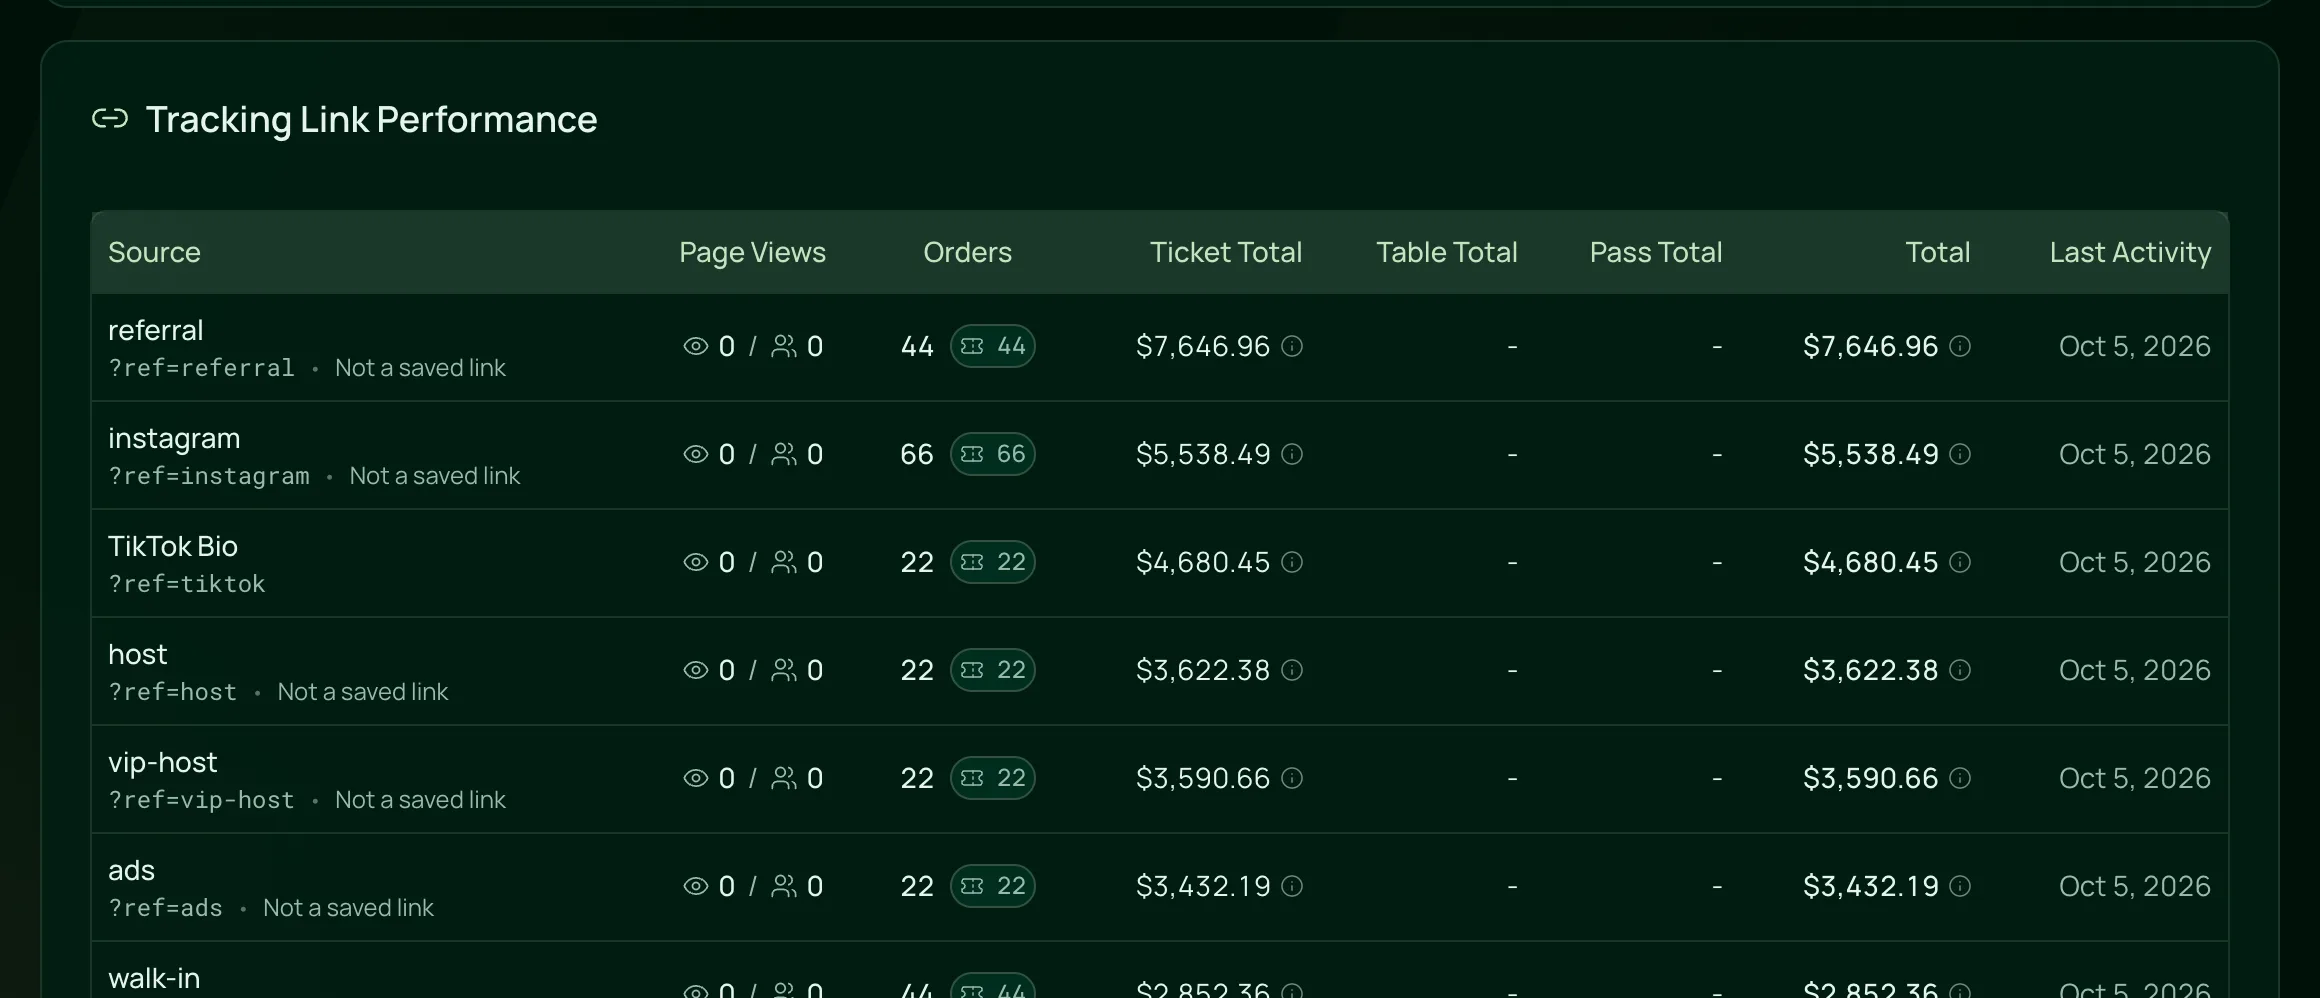Image resolution: width=2320 pixels, height=998 pixels.
Task: Sort by the Last Activity column header
Action: pyautogui.click(x=2130, y=252)
